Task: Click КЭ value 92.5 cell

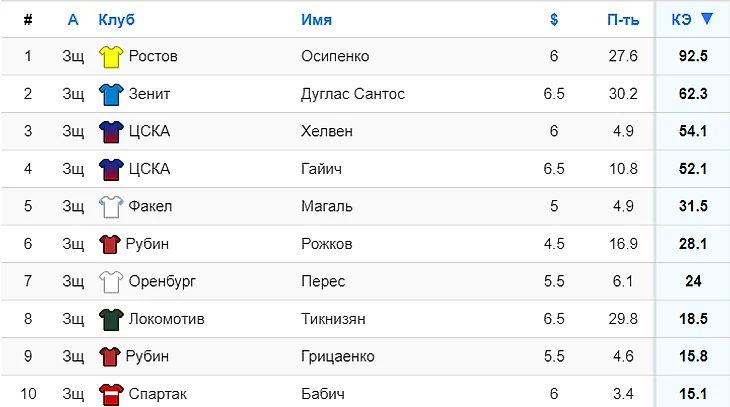Action: 692,56
